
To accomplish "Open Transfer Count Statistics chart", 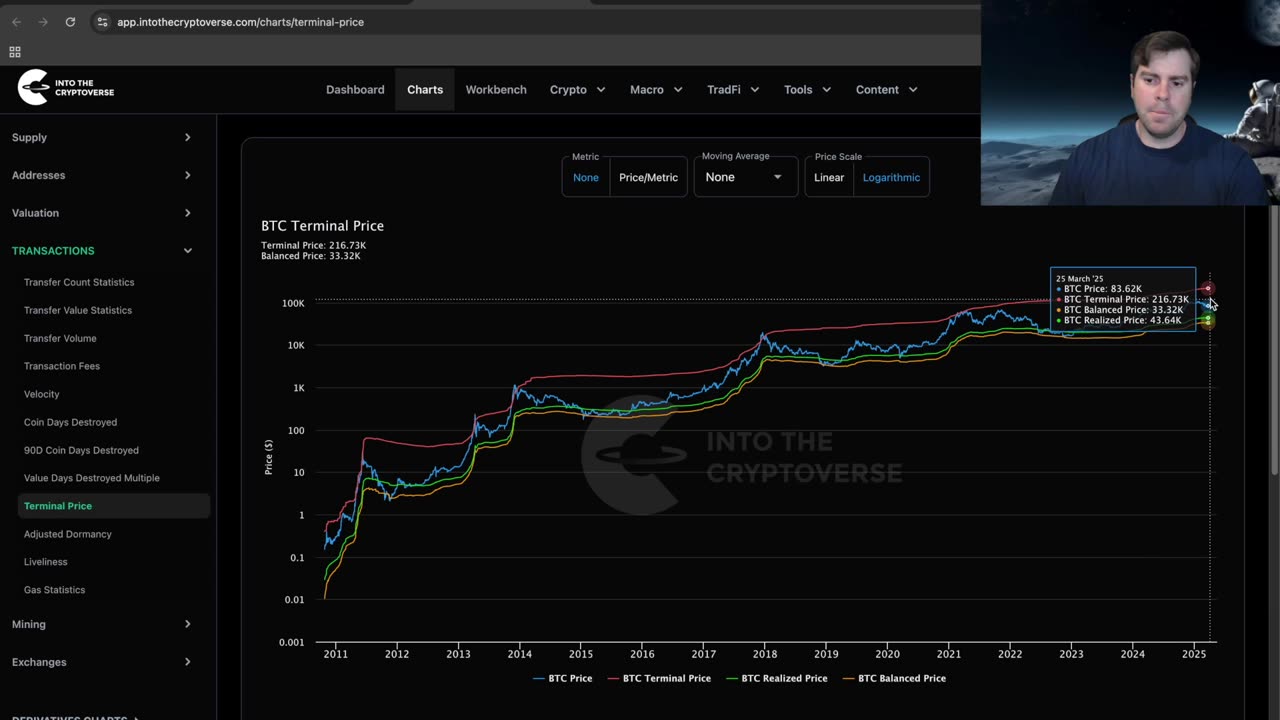I will pos(79,282).
